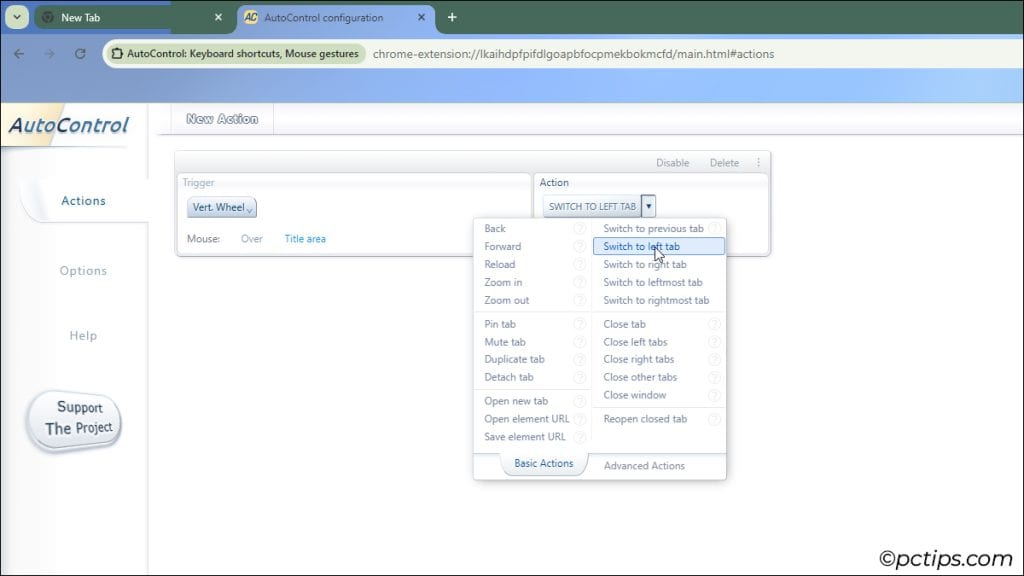1024x576 pixels.
Task: Click the arrow beside SWITCH TO LEFT TAB
Action: point(649,206)
